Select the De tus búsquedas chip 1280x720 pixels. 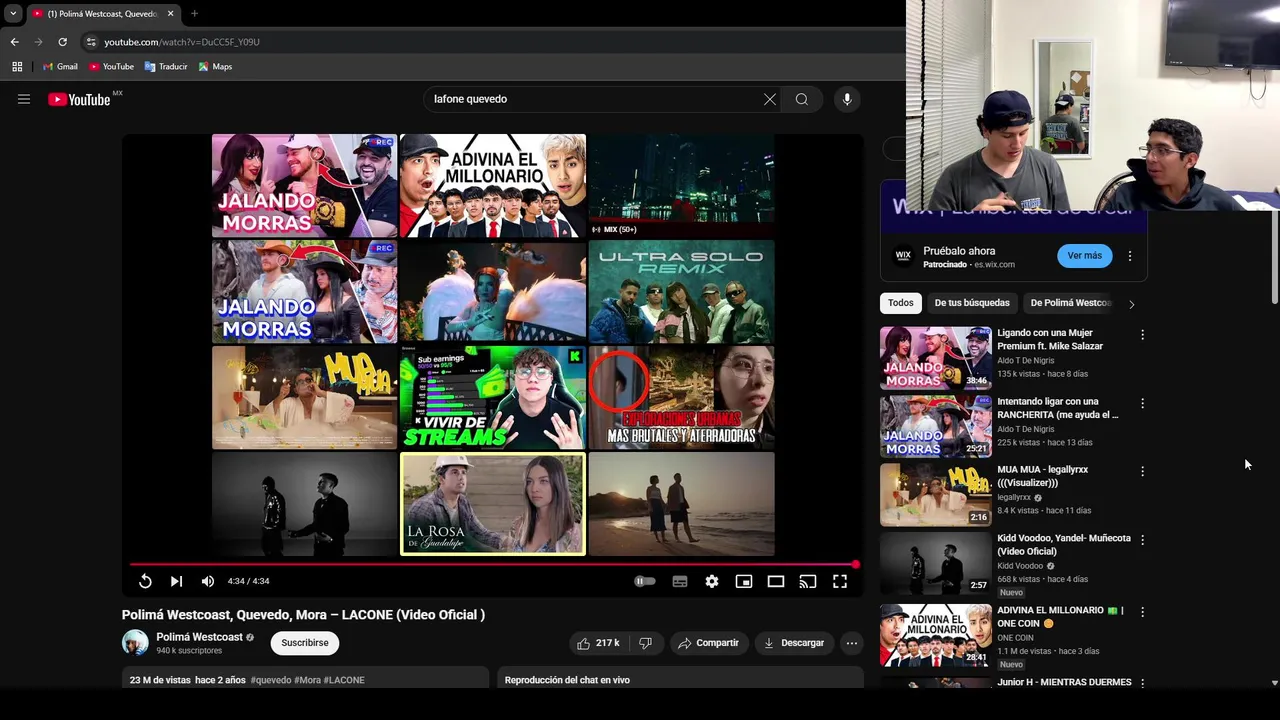[x=972, y=303]
